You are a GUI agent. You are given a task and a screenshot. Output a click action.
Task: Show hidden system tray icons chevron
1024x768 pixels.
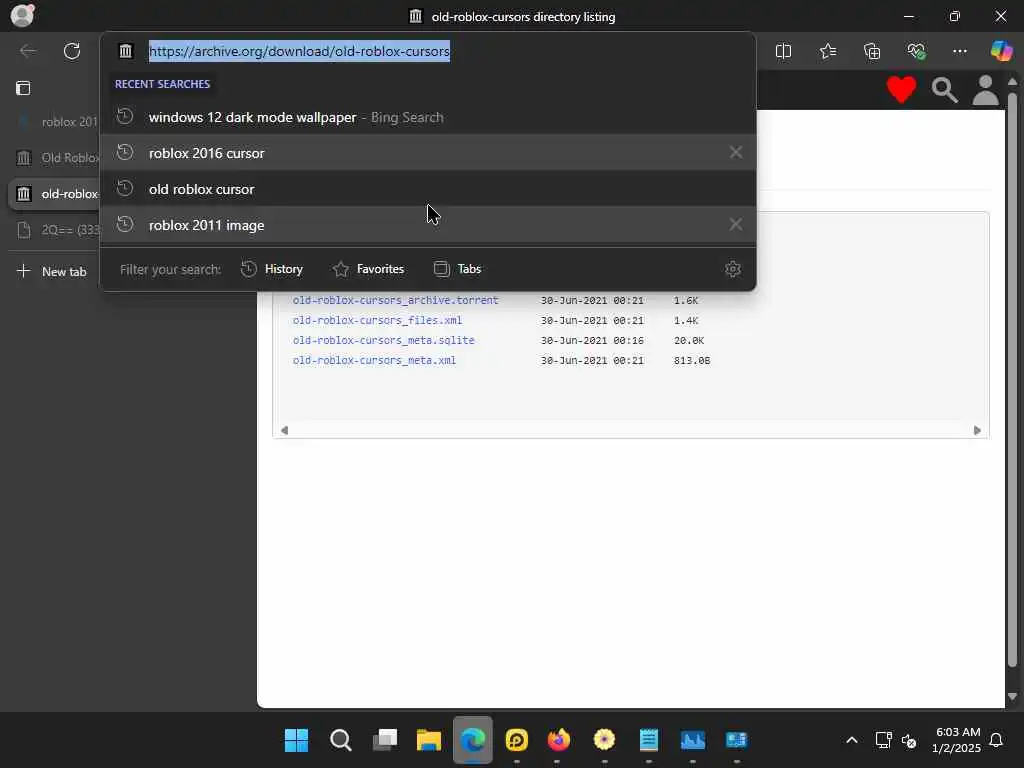pos(852,740)
